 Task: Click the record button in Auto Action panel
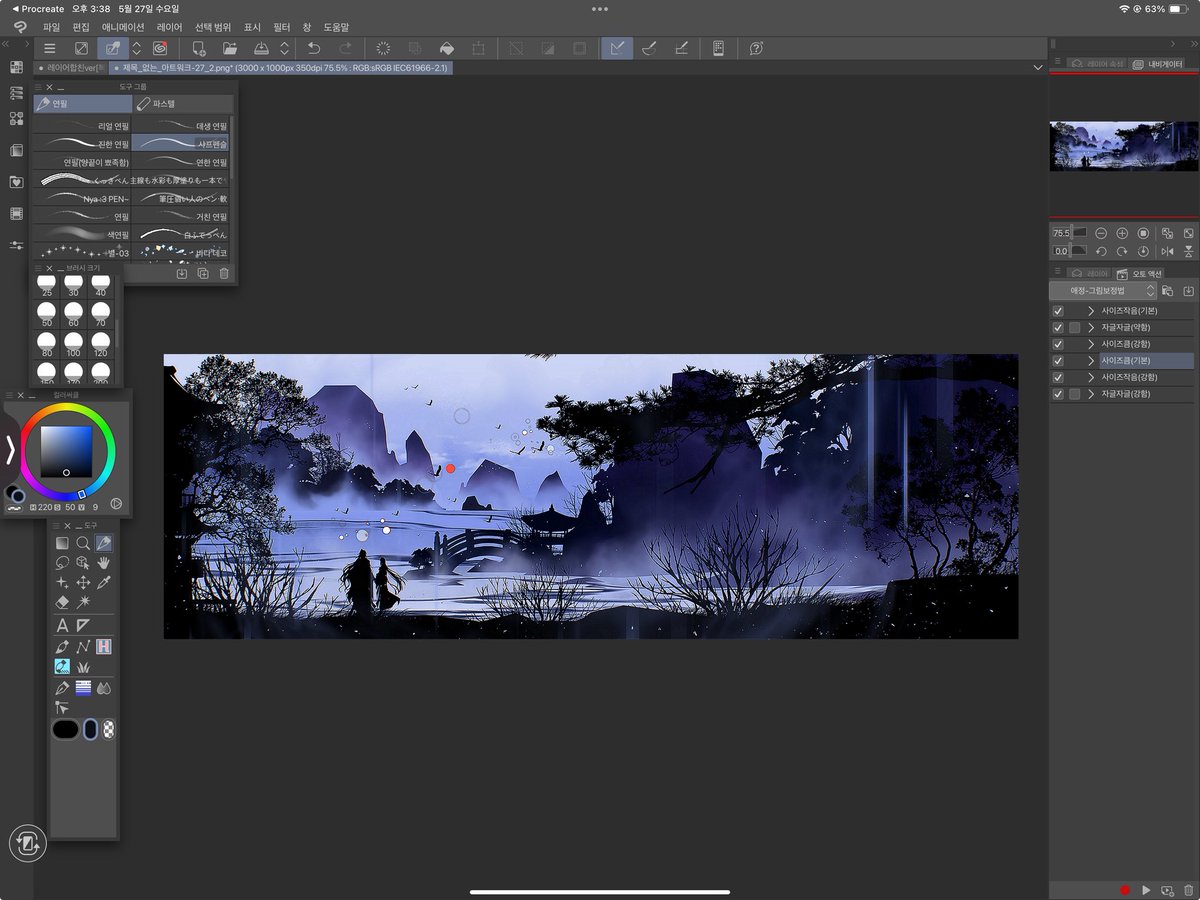pyautogui.click(x=1125, y=890)
